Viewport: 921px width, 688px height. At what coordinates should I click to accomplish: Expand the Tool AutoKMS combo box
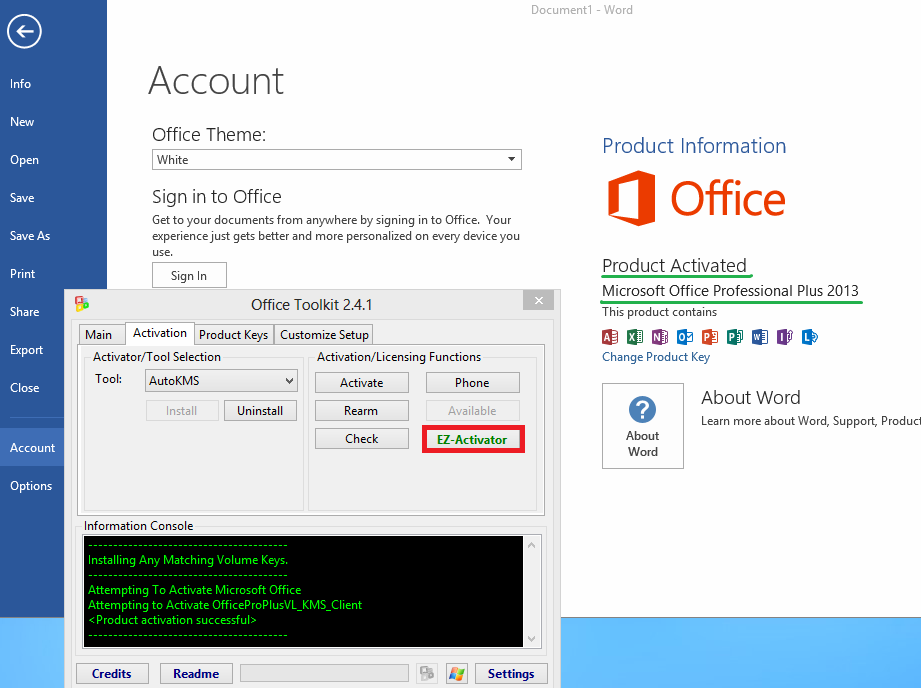coord(221,381)
